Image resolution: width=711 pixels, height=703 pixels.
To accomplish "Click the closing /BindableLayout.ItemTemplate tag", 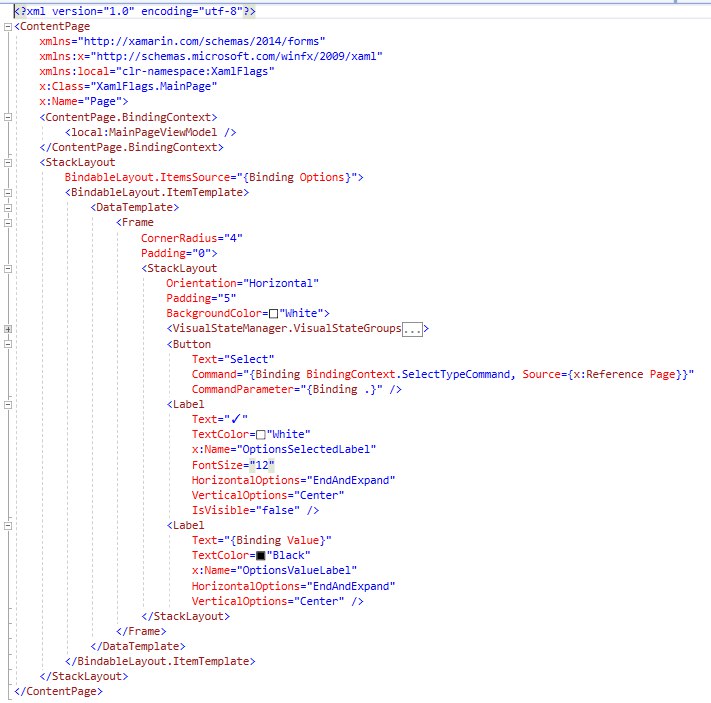I will 160,661.
